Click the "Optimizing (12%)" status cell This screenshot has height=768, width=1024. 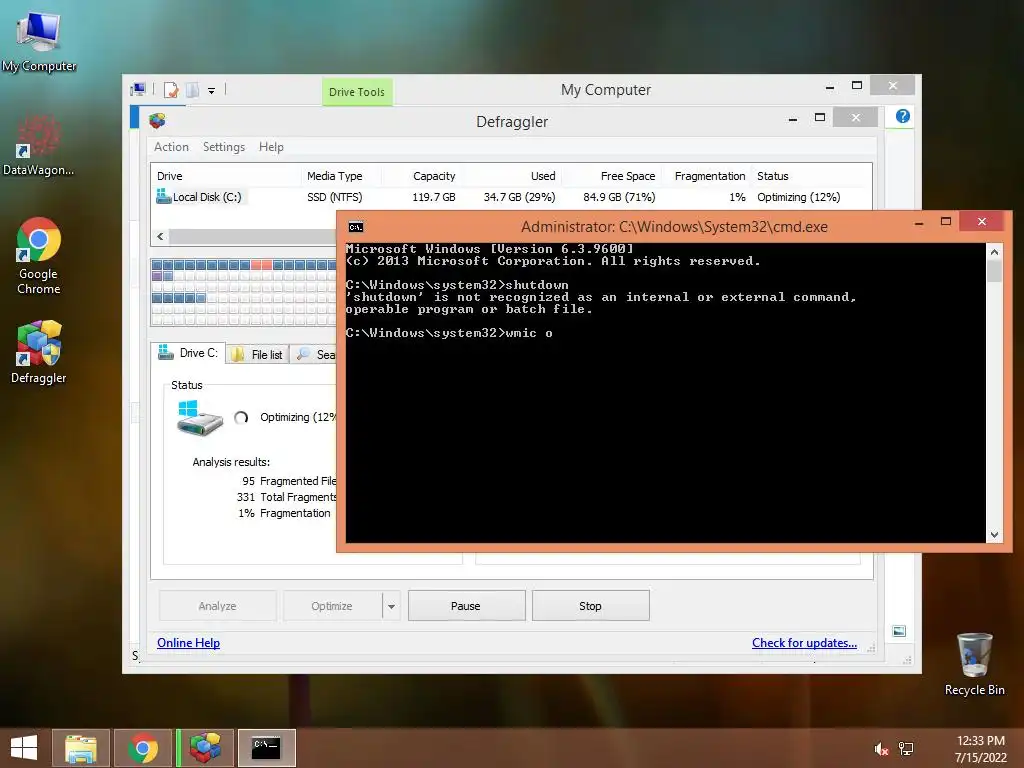click(x=799, y=197)
